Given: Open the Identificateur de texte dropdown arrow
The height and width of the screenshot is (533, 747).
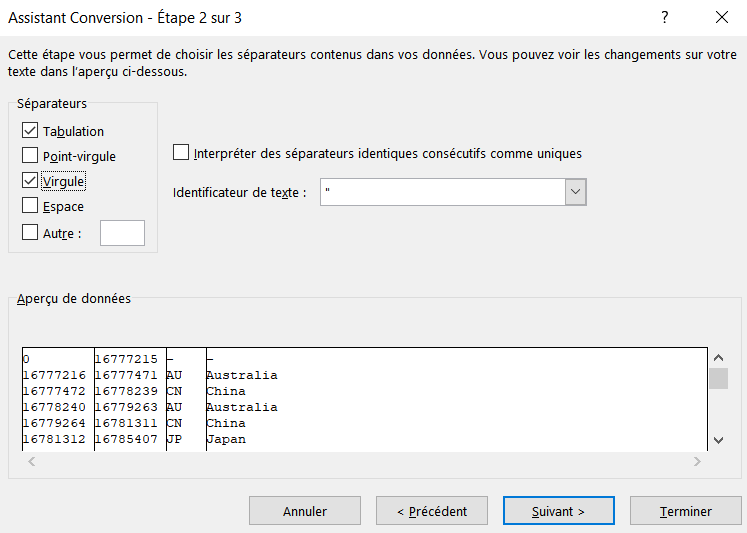Looking at the screenshot, I should point(575,192).
